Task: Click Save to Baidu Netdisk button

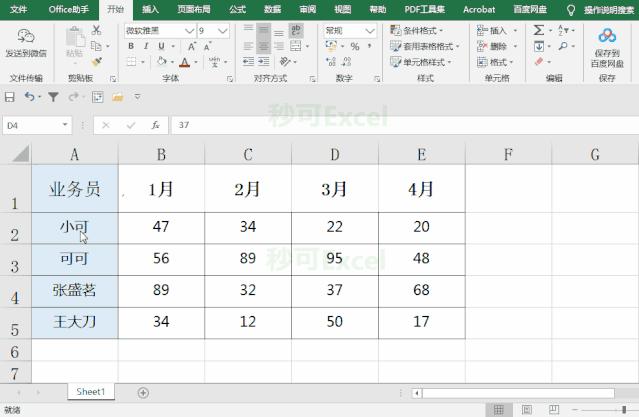Action: pyautogui.click(x=607, y=47)
